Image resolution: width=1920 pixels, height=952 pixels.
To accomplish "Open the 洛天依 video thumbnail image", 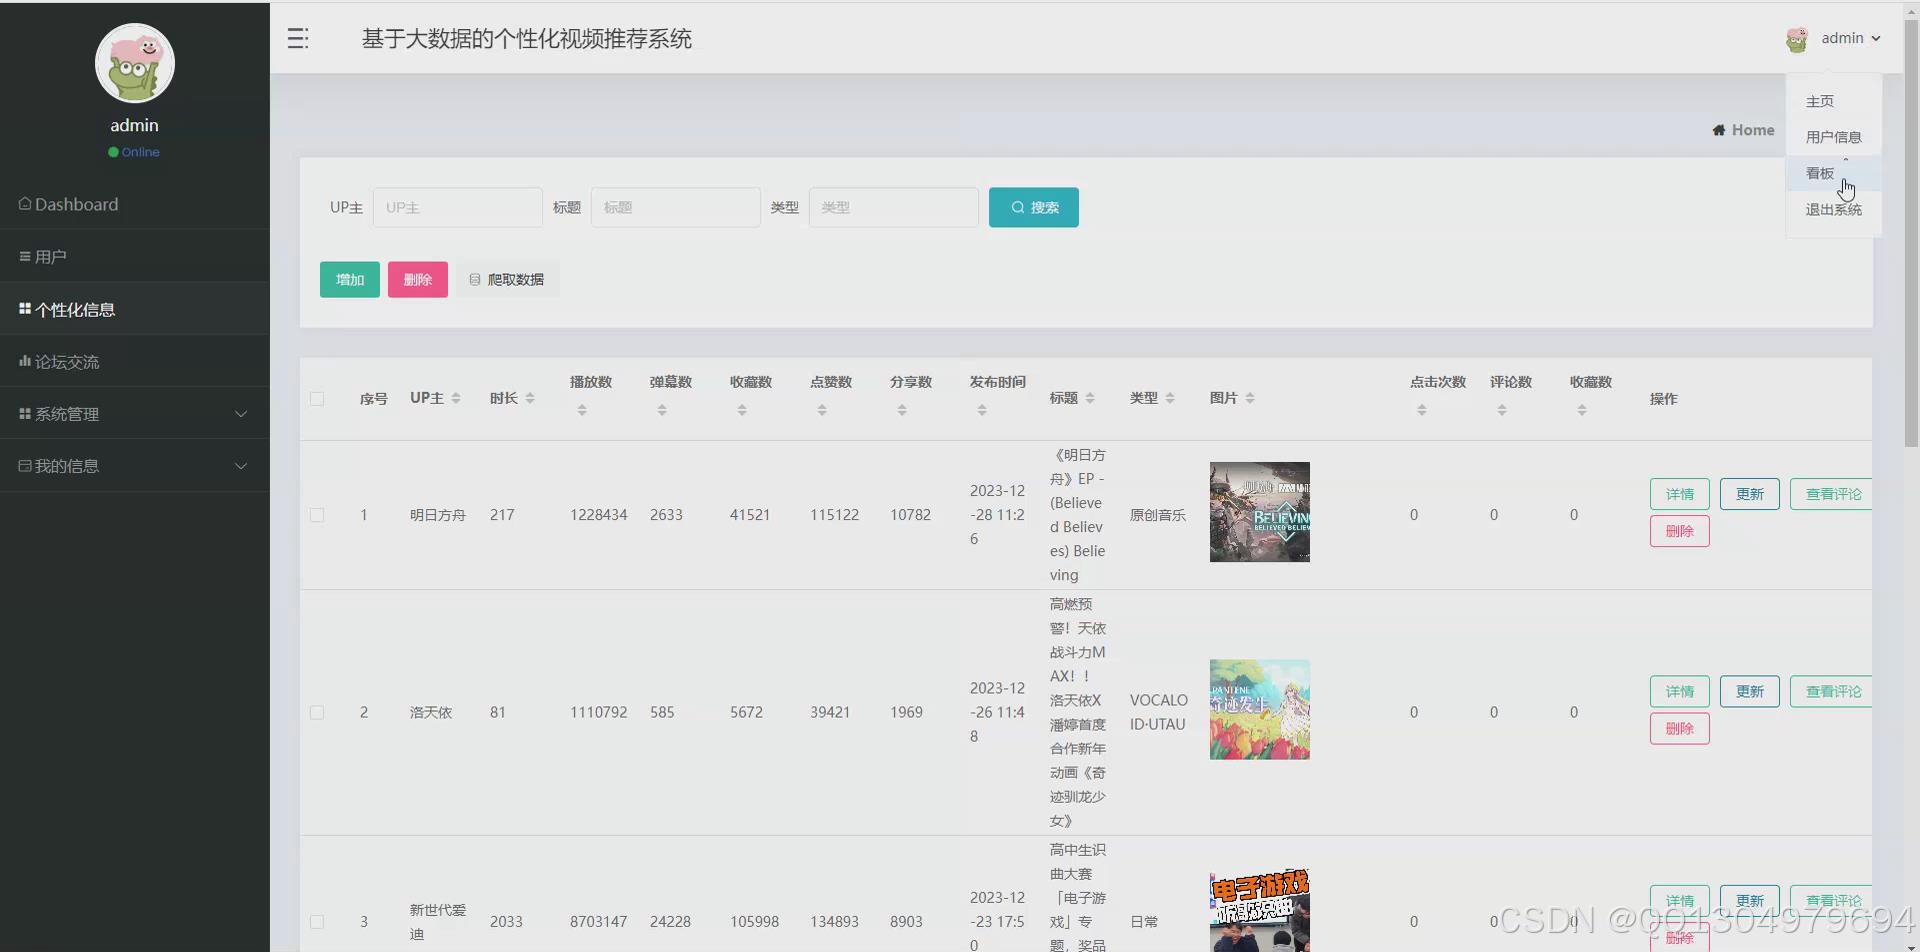I will (x=1260, y=709).
